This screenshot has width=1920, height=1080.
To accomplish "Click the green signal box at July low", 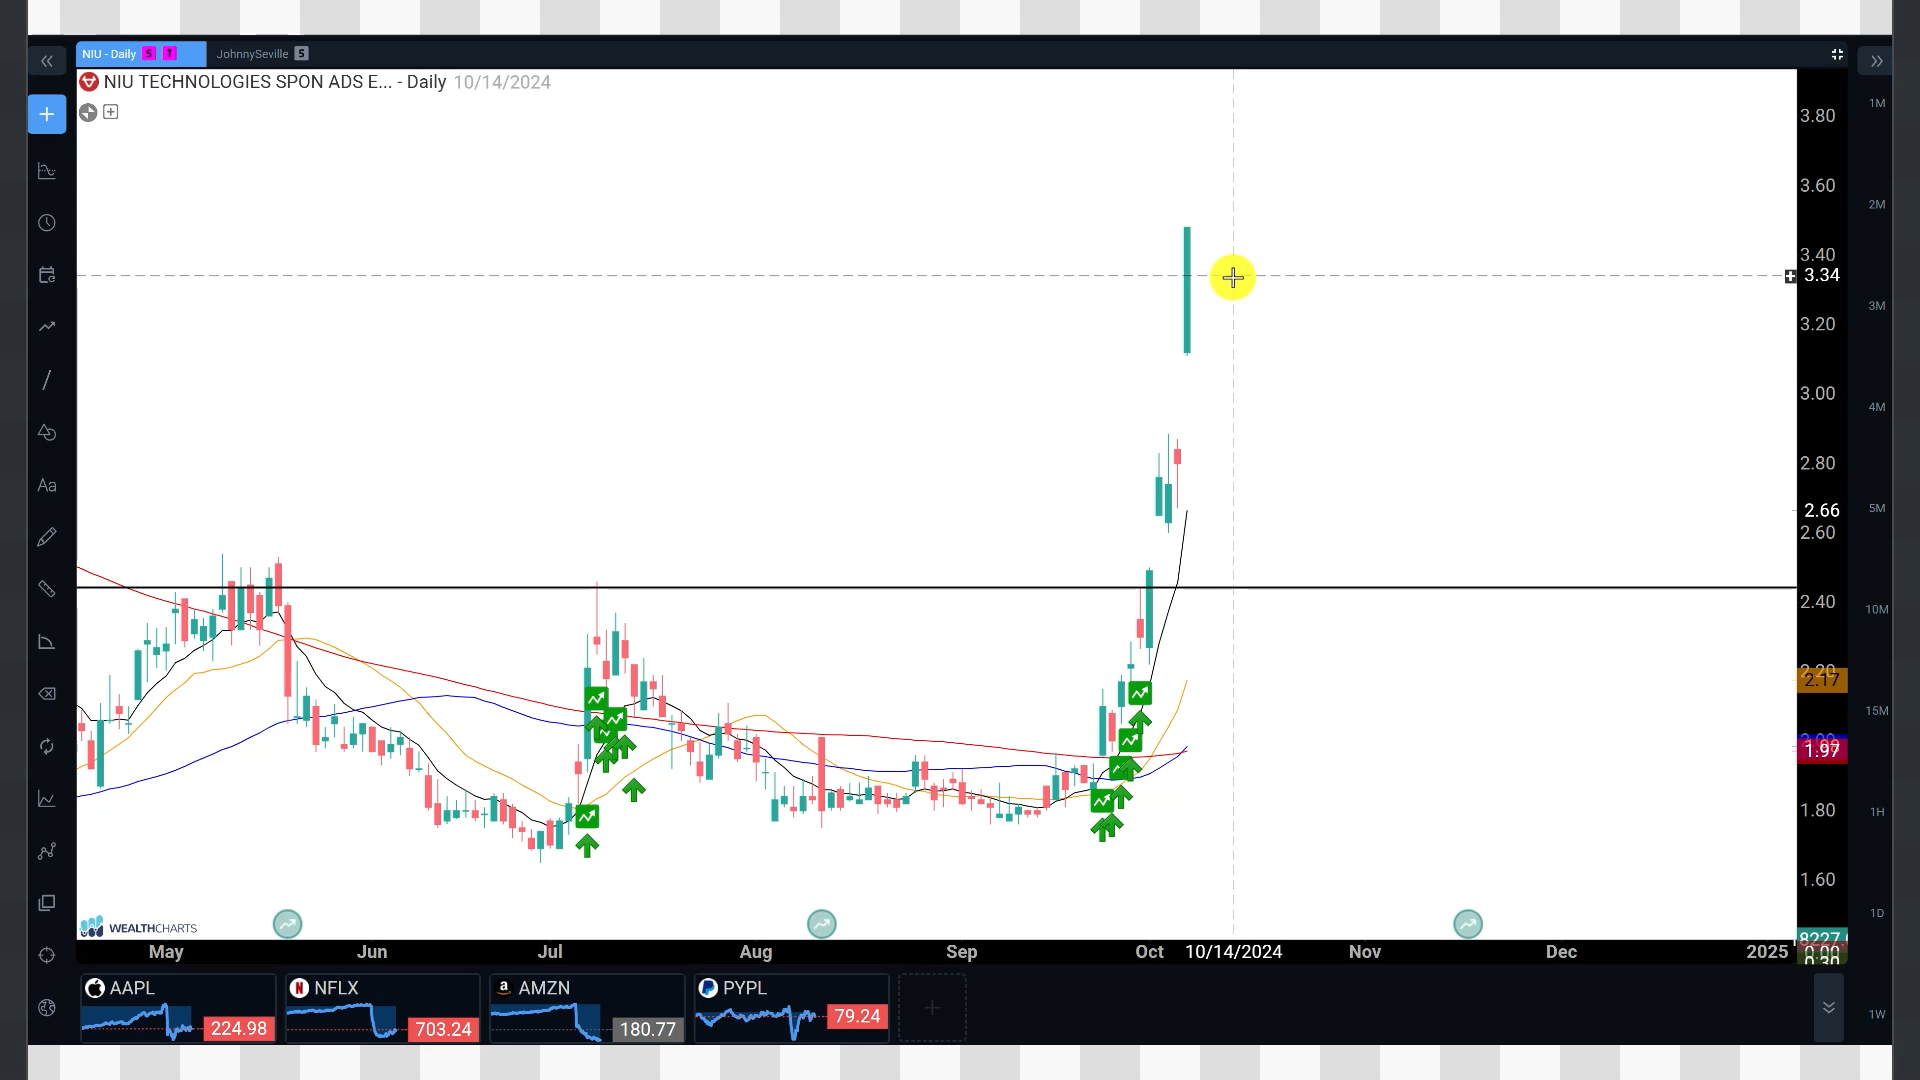I will pyautogui.click(x=587, y=817).
